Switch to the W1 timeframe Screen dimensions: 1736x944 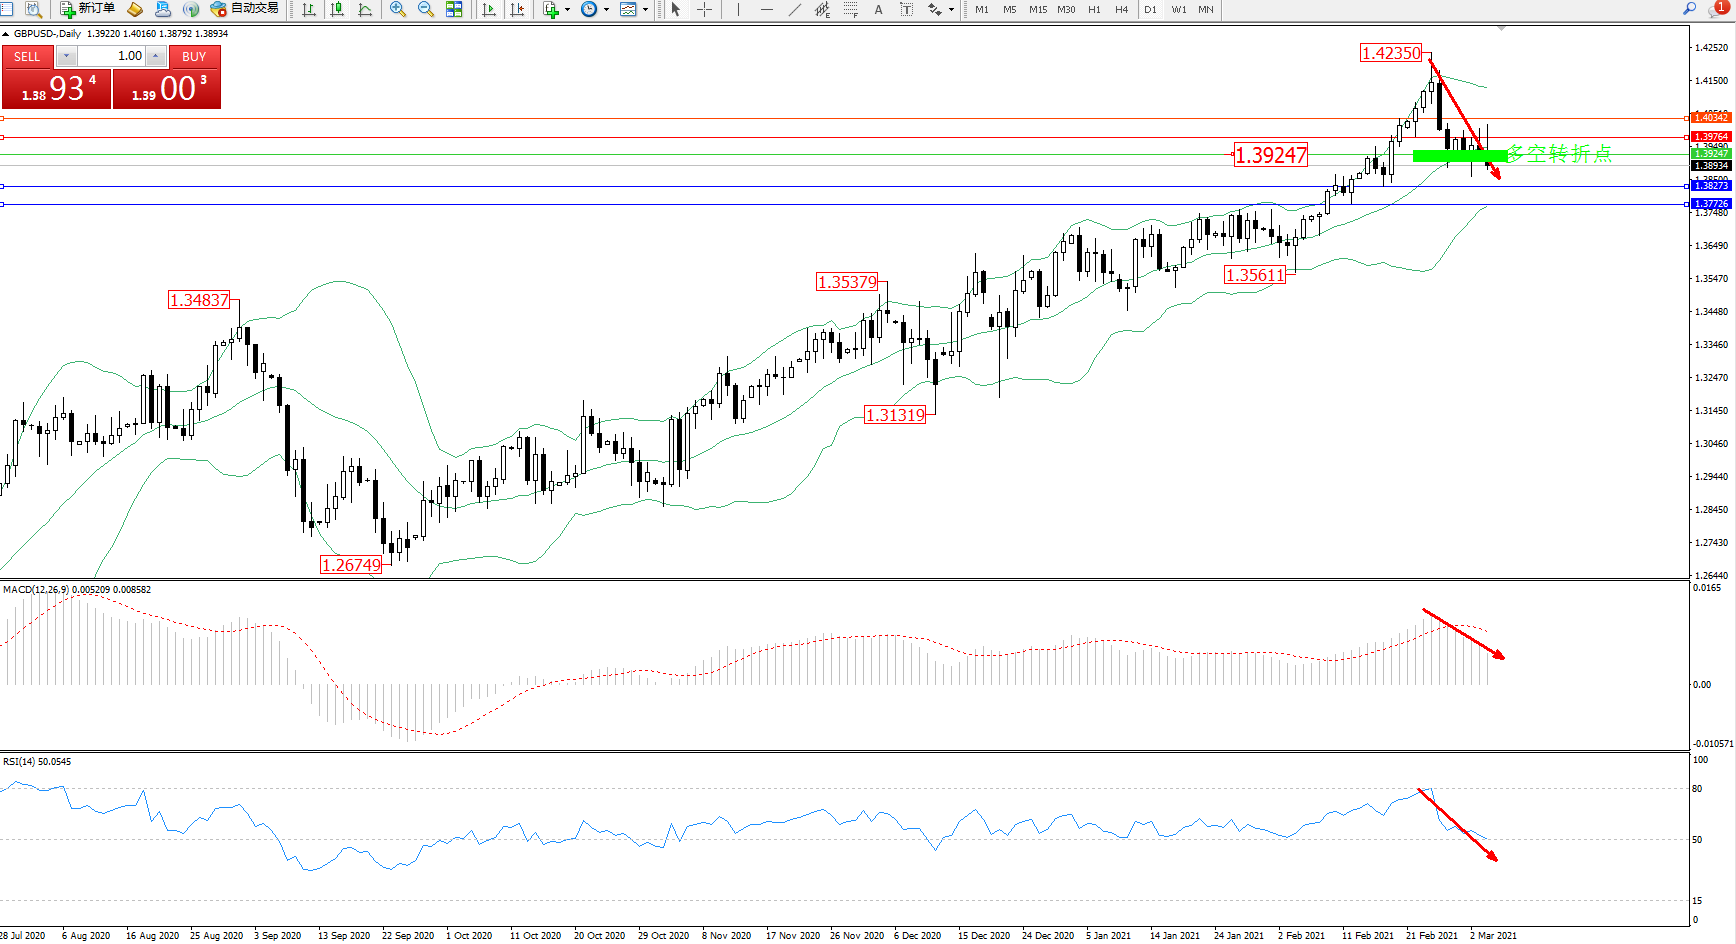tap(1178, 9)
